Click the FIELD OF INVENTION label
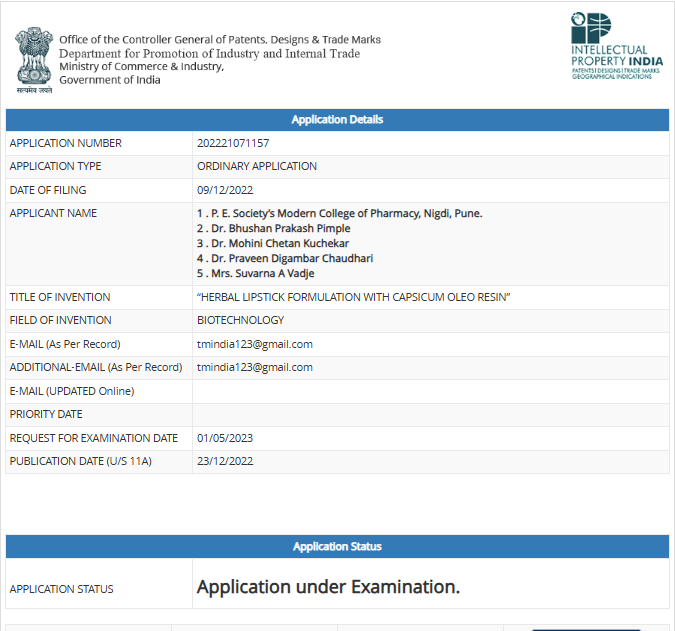The image size is (675, 631). pos(60,320)
